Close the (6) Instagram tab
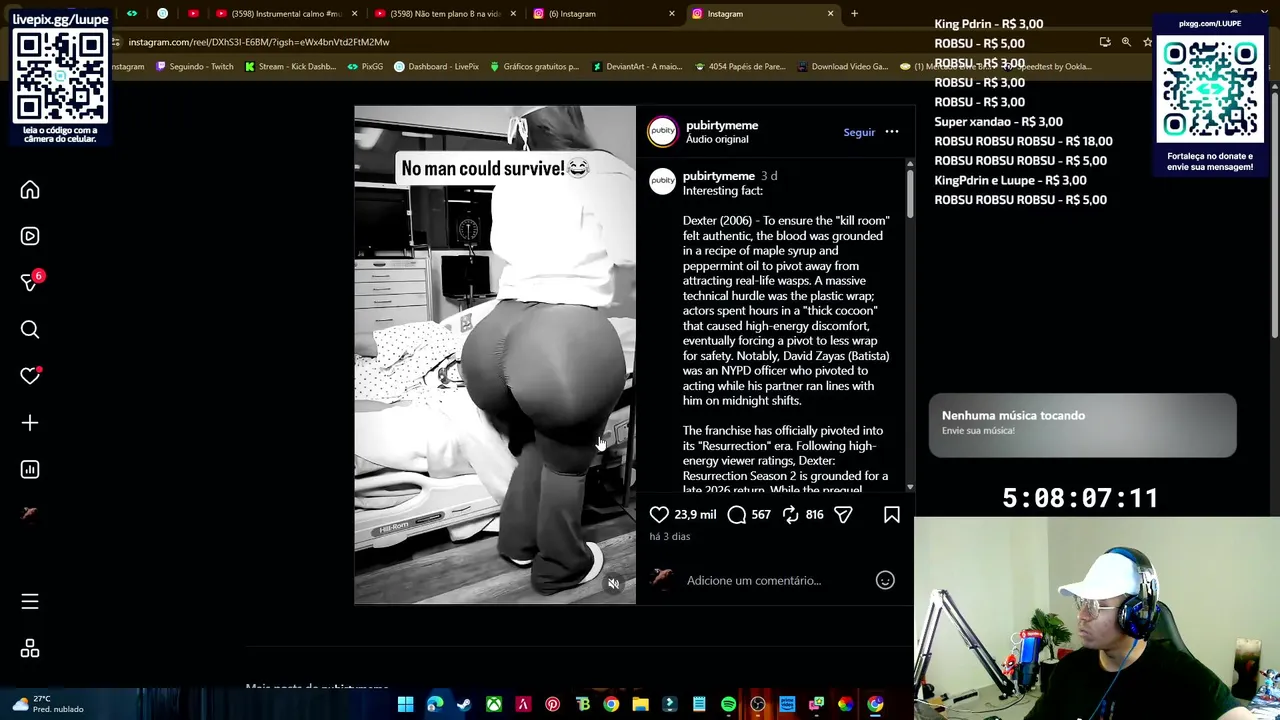The height and width of the screenshot is (720, 1280). [x=671, y=14]
